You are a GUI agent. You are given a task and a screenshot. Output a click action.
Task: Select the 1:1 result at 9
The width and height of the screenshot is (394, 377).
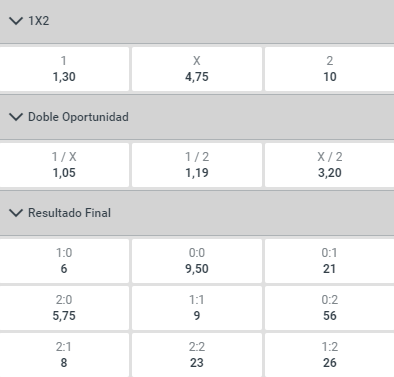click(197, 308)
